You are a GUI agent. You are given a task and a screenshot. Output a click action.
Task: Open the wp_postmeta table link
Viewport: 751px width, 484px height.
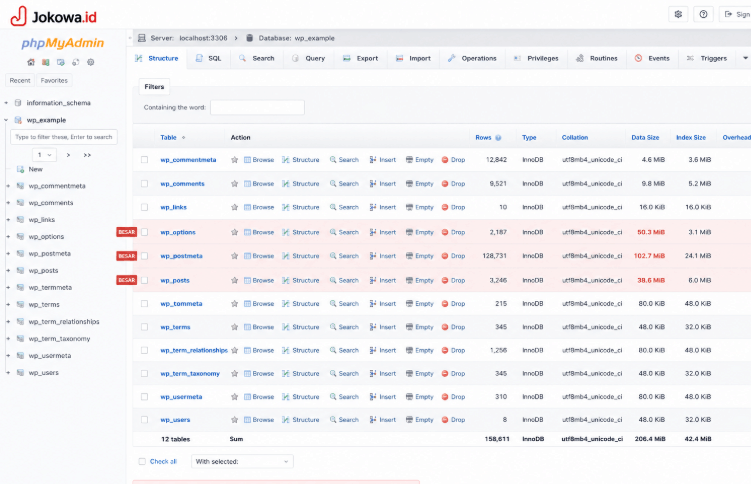[182, 256]
